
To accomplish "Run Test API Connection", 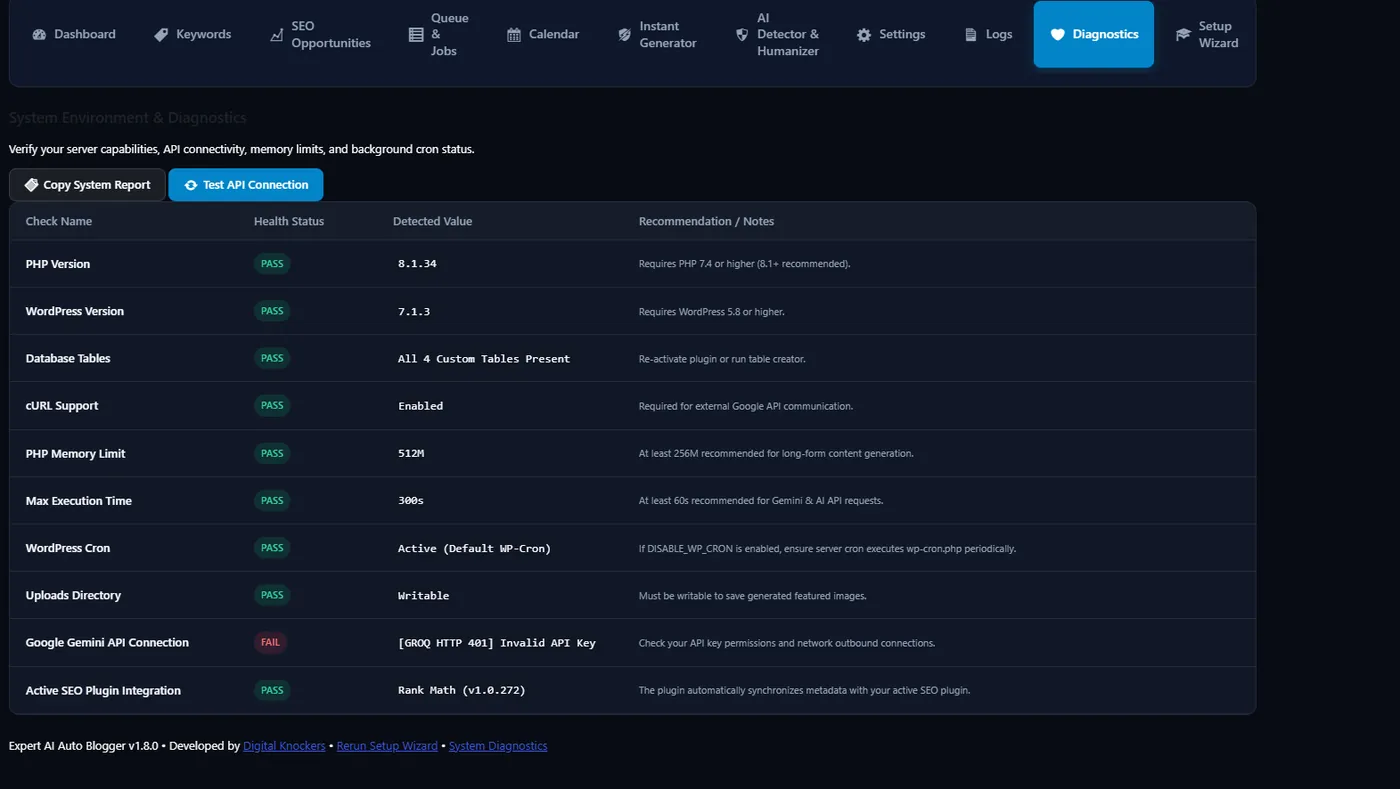I will click(x=246, y=185).
